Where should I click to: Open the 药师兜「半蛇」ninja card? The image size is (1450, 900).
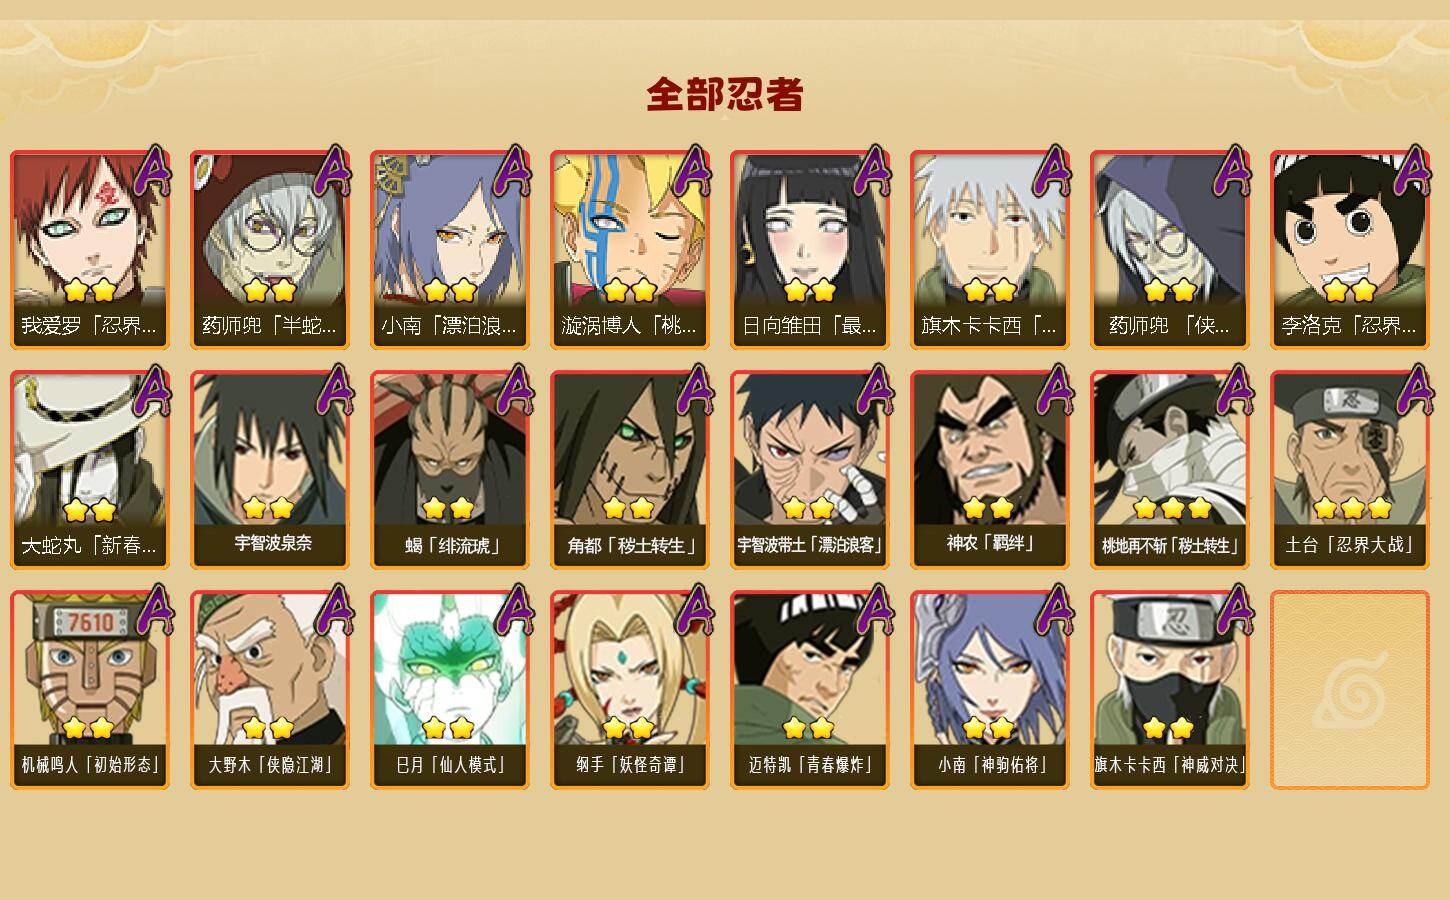[270, 250]
